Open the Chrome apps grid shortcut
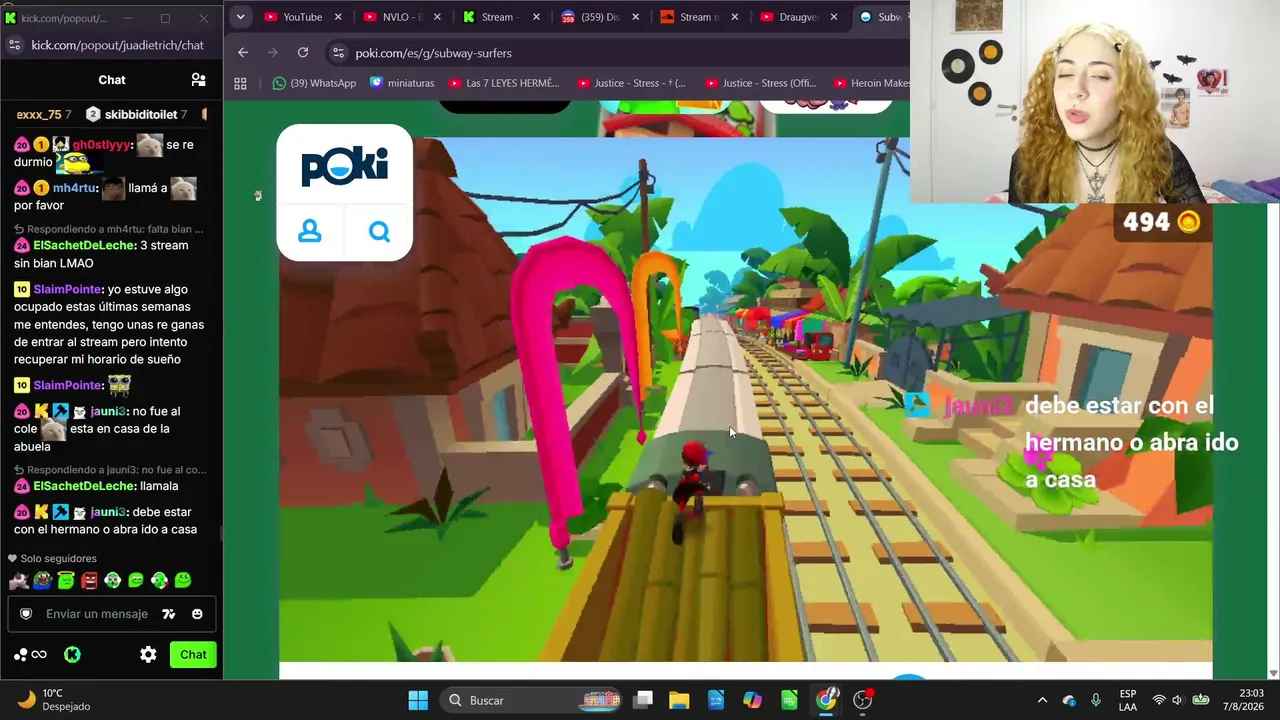This screenshot has height=720, width=1280. 240,83
